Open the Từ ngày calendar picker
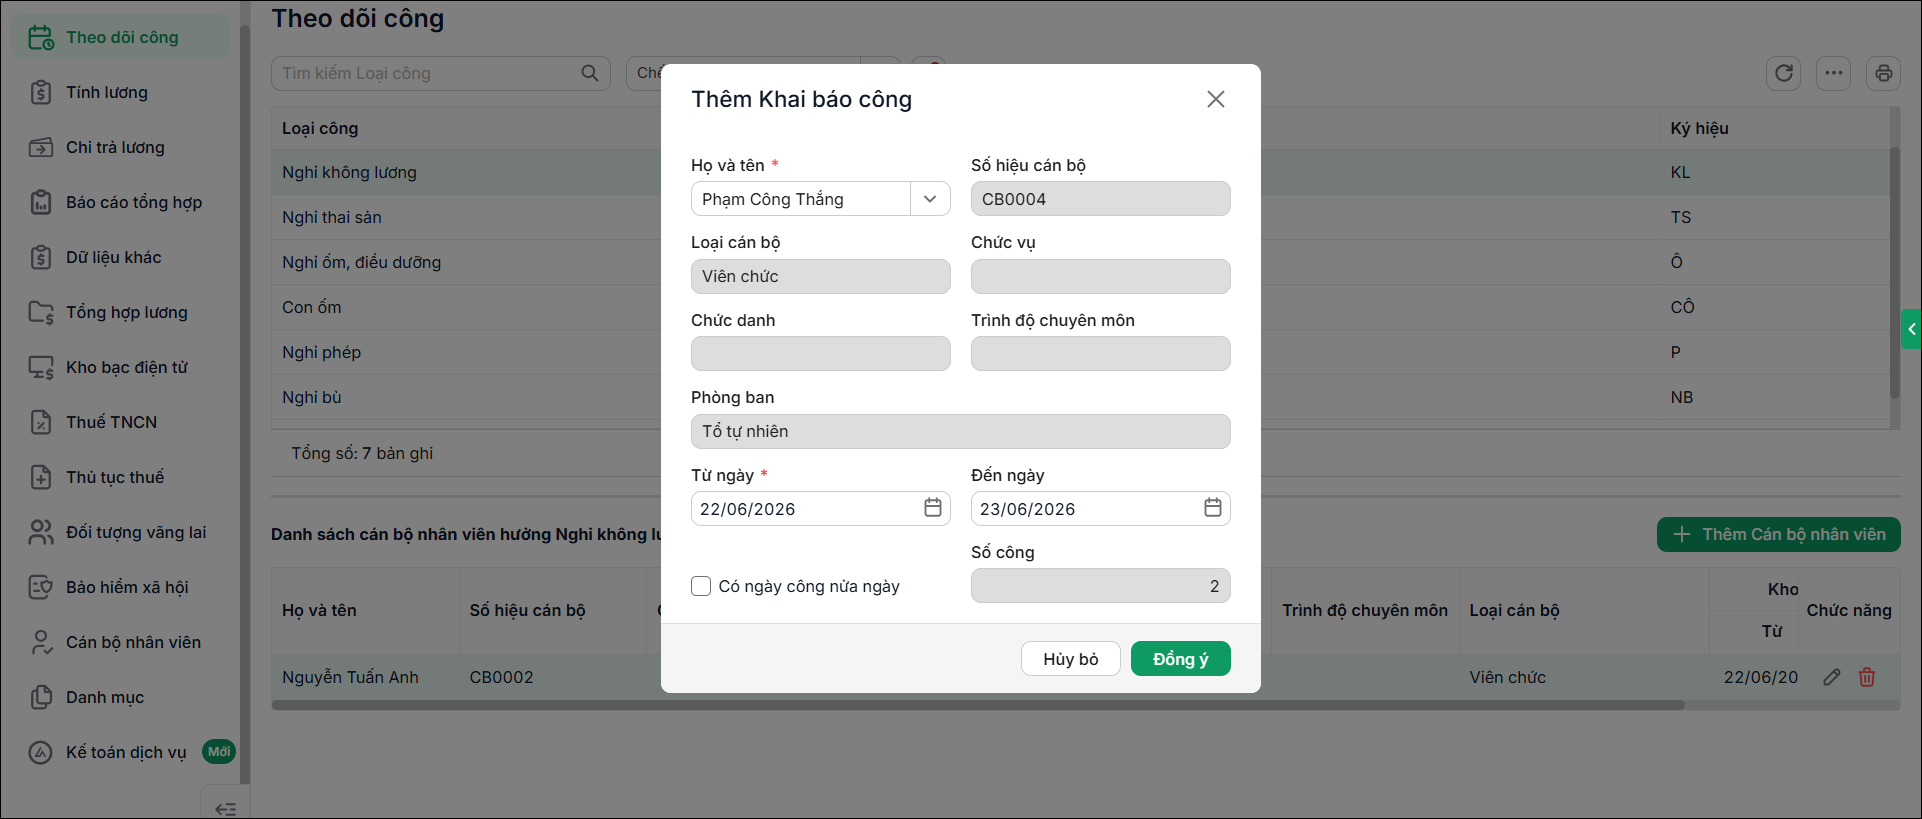1922x819 pixels. tap(933, 508)
